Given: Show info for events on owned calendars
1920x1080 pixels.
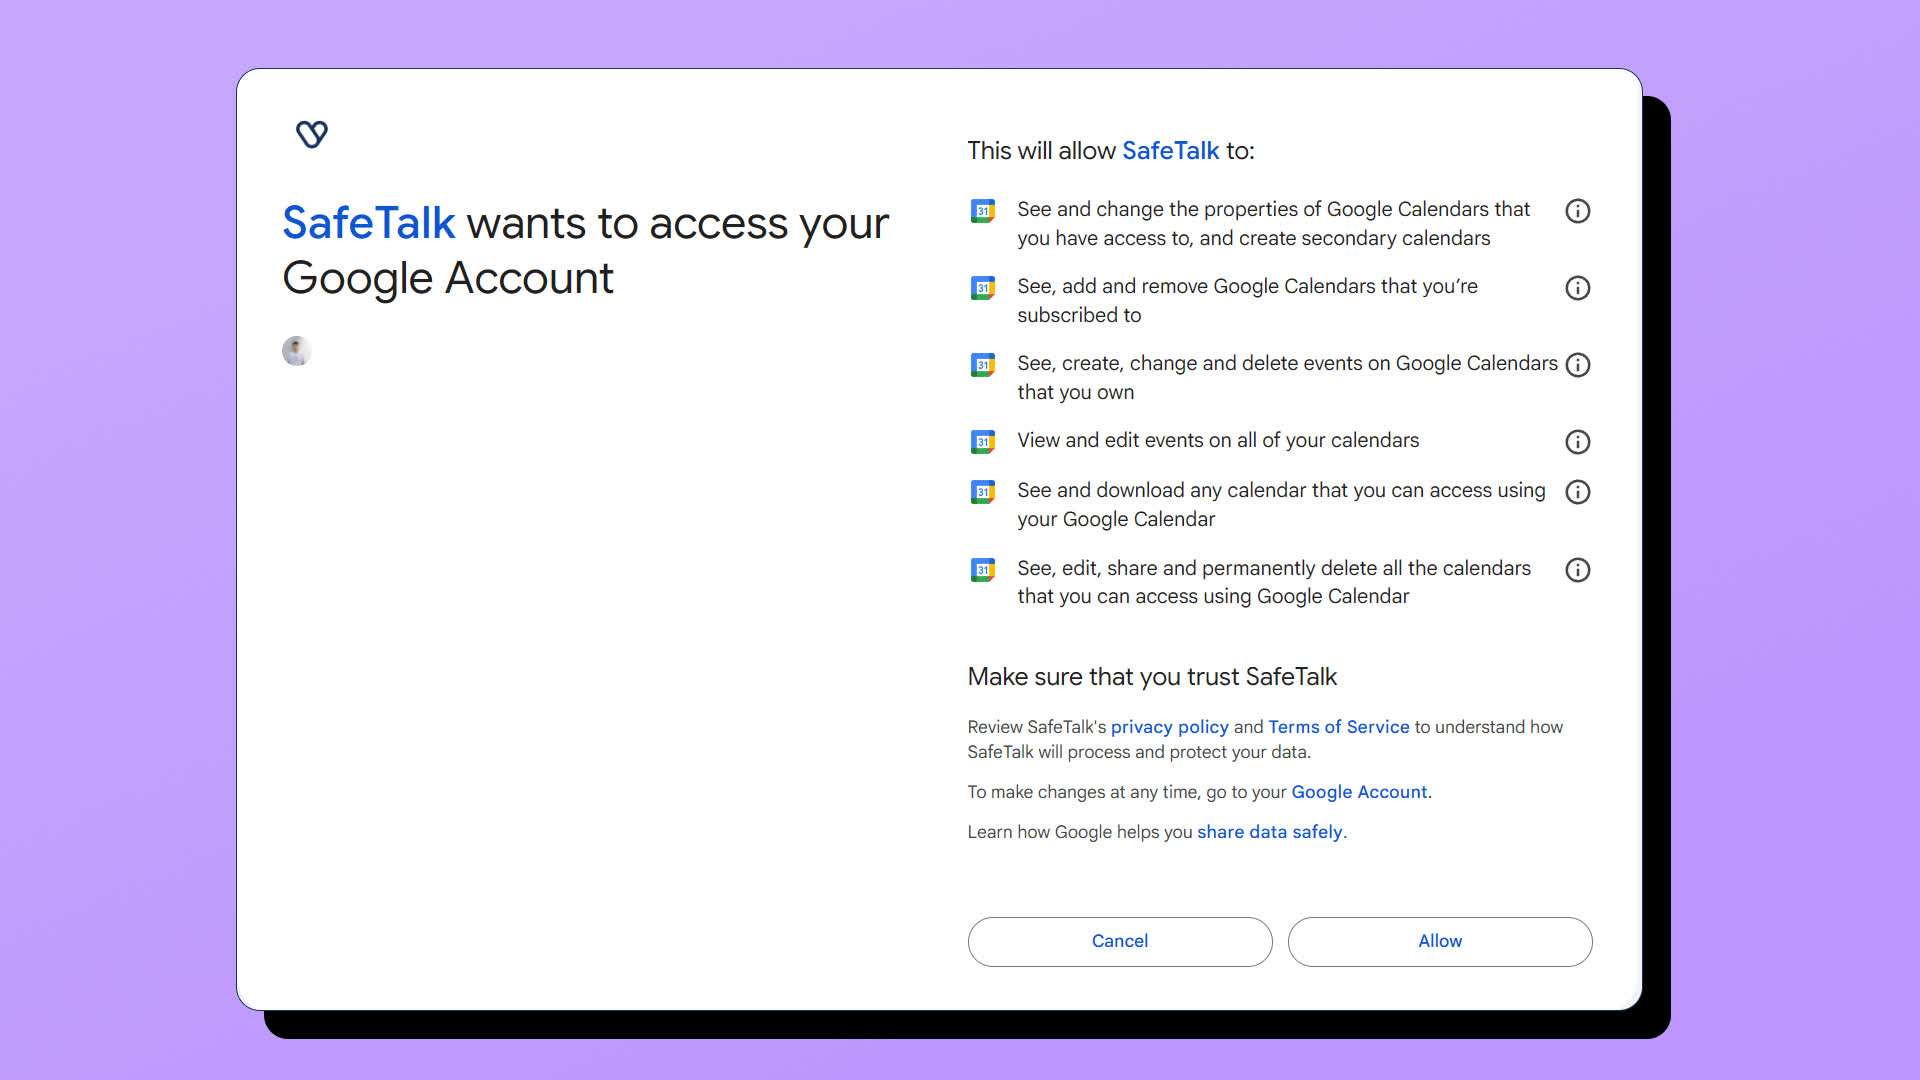Looking at the screenshot, I should (x=1577, y=365).
